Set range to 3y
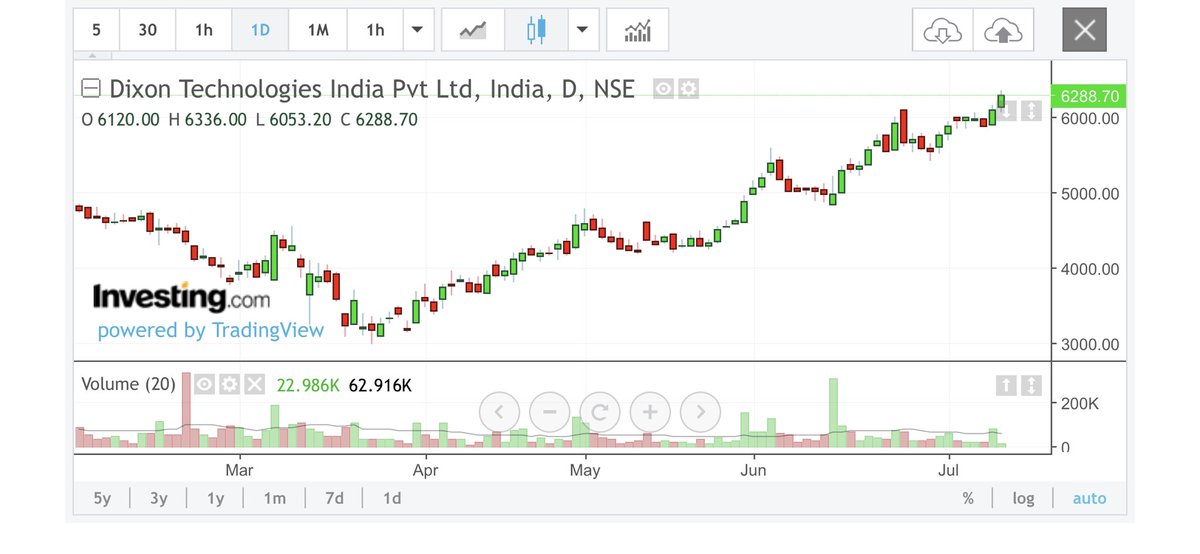The image size is (1200, 554). [x=158, y=498]
